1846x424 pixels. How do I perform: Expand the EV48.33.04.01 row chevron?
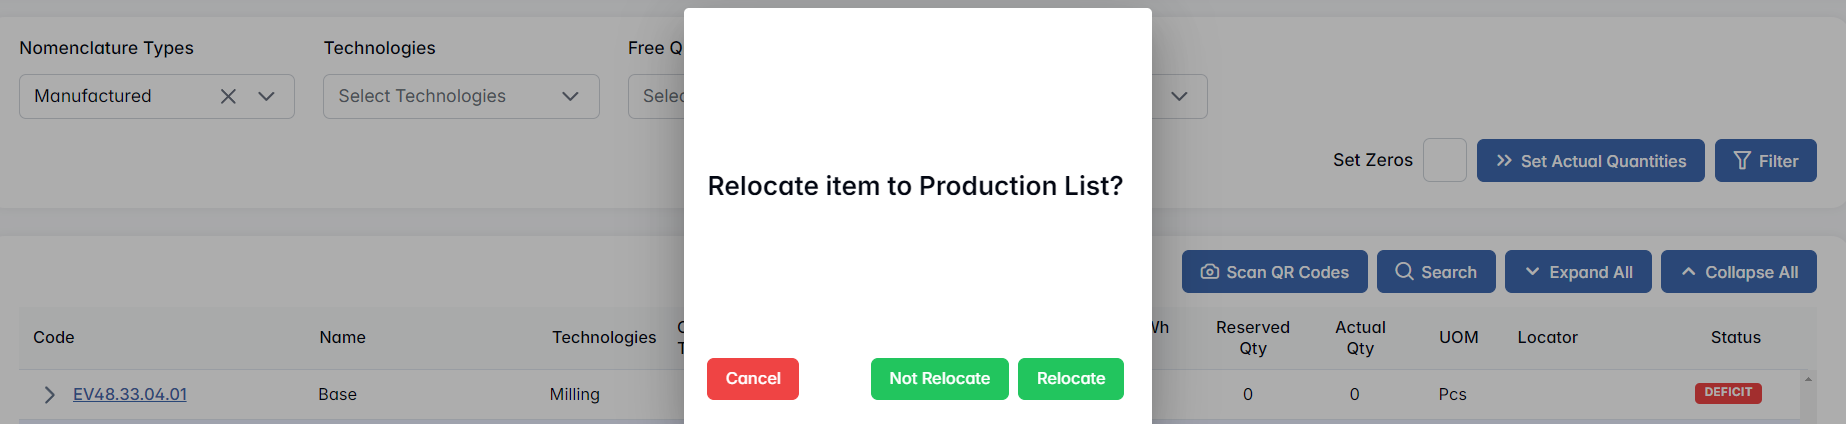coord(49,395)
